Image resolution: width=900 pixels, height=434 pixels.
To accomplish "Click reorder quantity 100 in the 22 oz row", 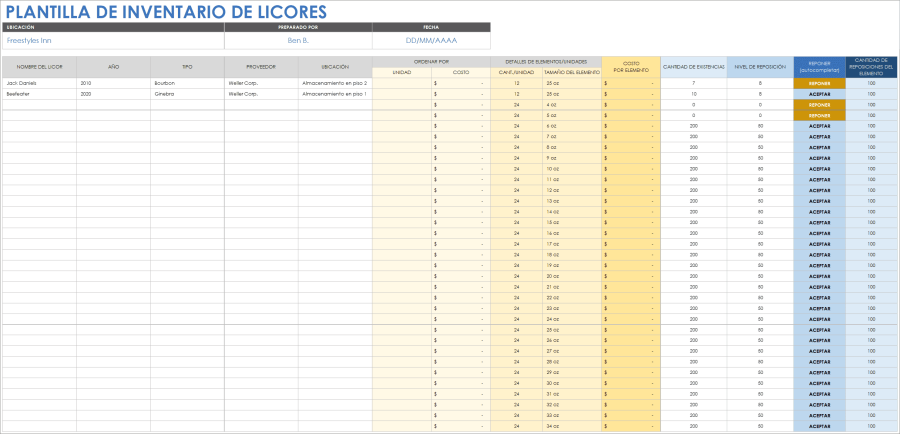I will [x=871, y=298].
